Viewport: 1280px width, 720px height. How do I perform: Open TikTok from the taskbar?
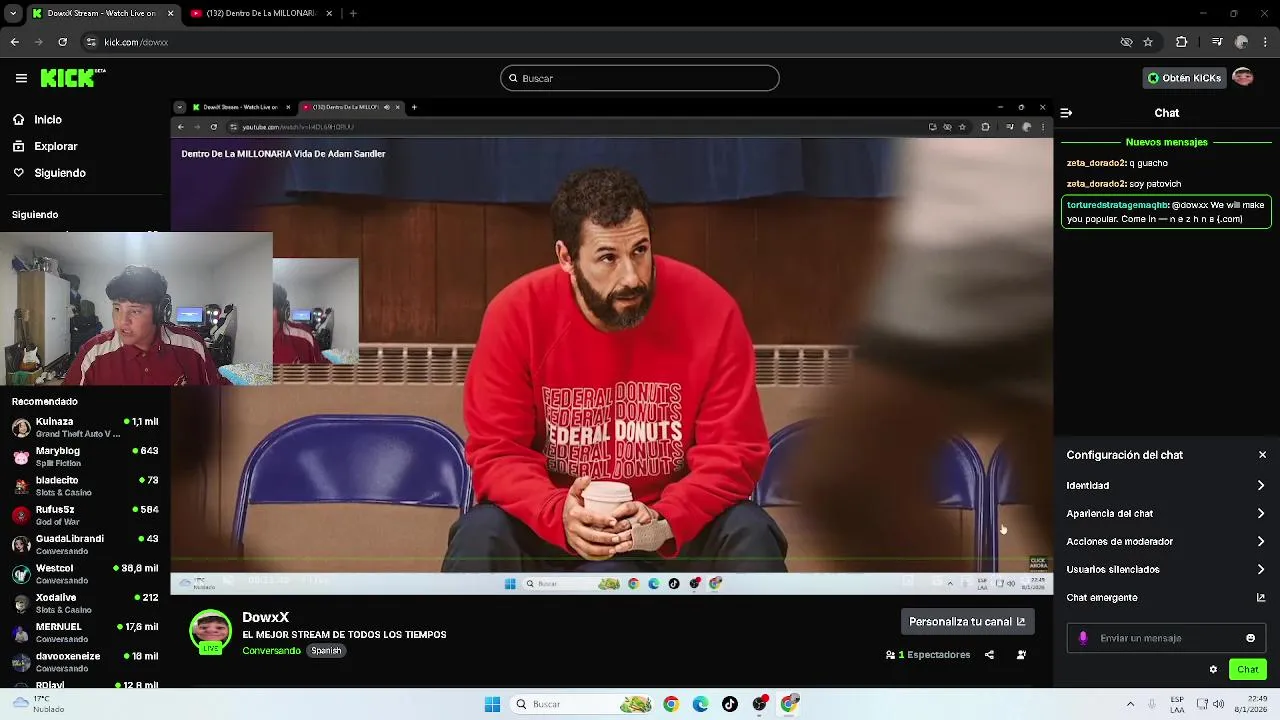pos(730,704)
